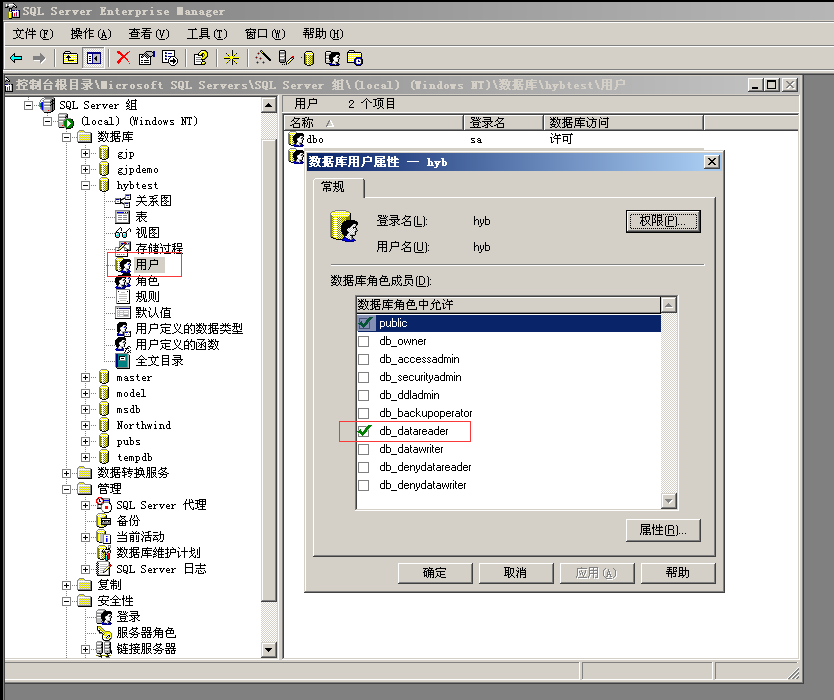Enable the db_backupoperator checkbox
The height and width of the screenshot is (700, 834).
(364, 413)
